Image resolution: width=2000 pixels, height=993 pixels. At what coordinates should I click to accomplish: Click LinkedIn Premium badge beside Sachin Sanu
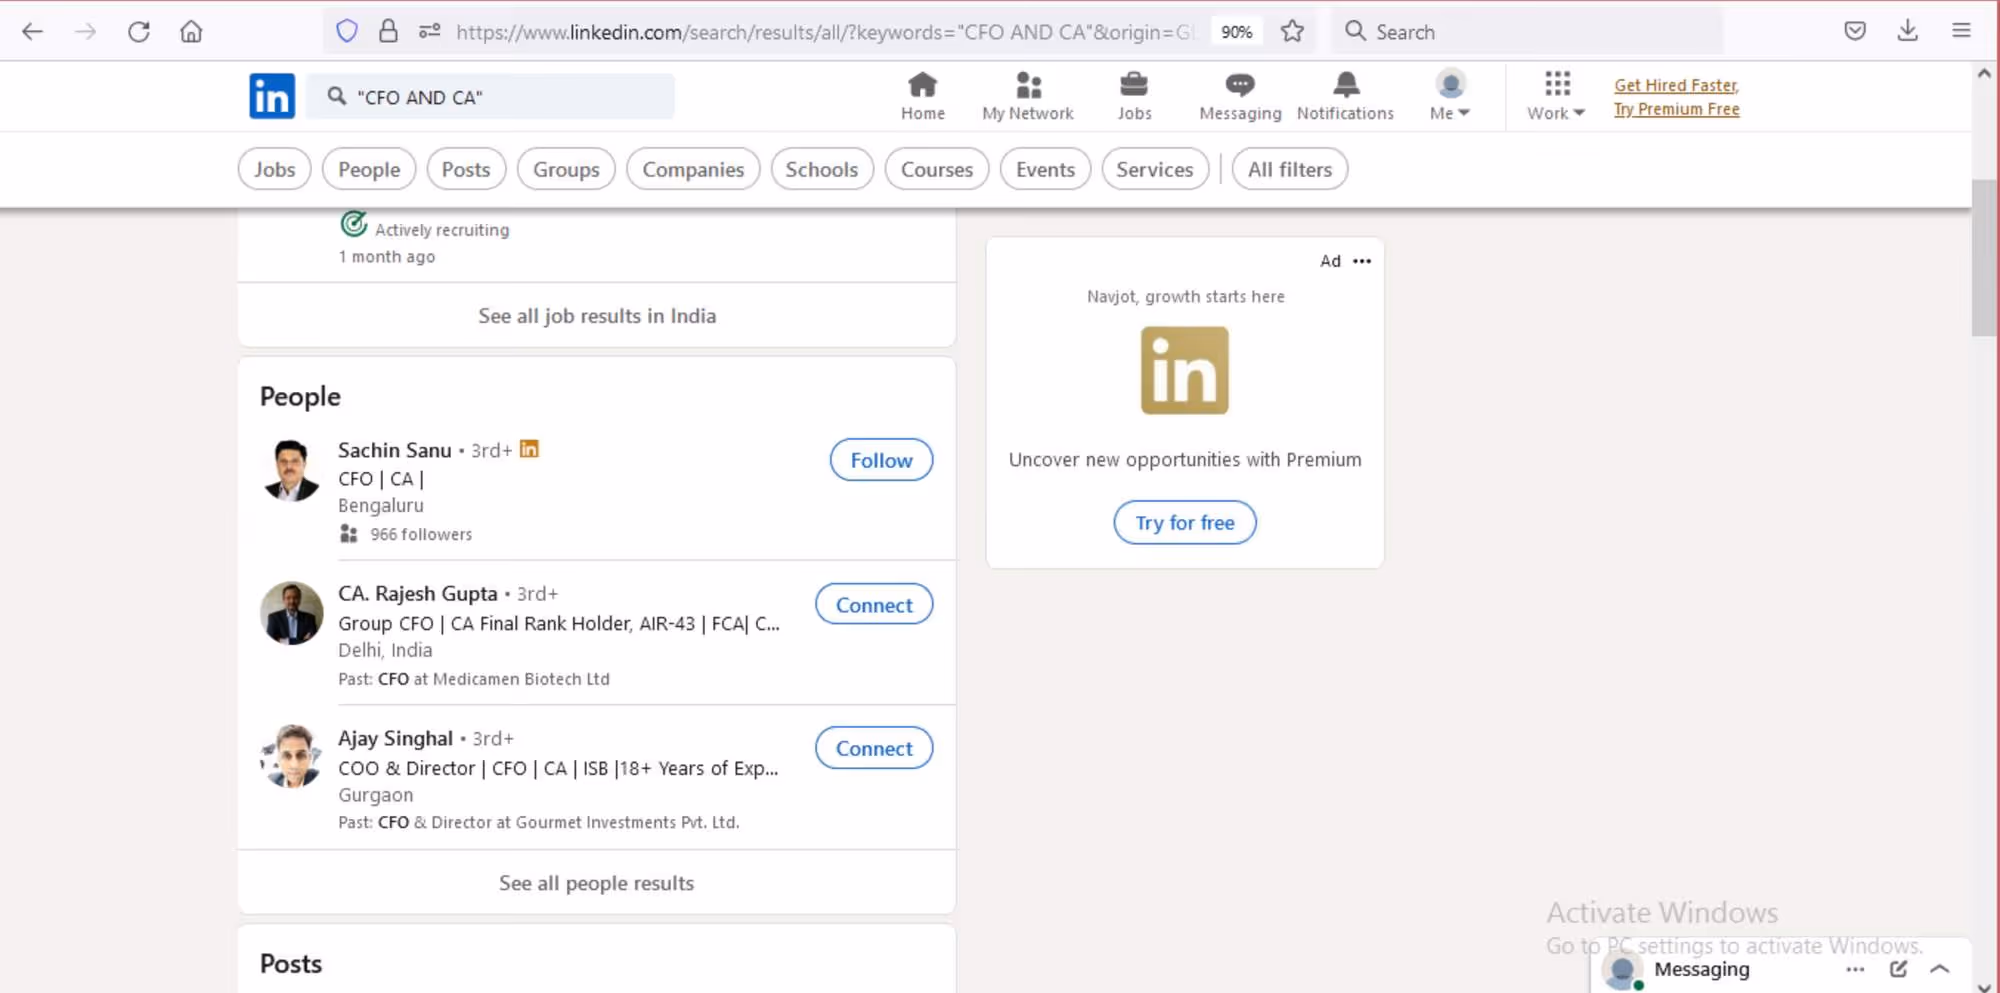point(529,449)
